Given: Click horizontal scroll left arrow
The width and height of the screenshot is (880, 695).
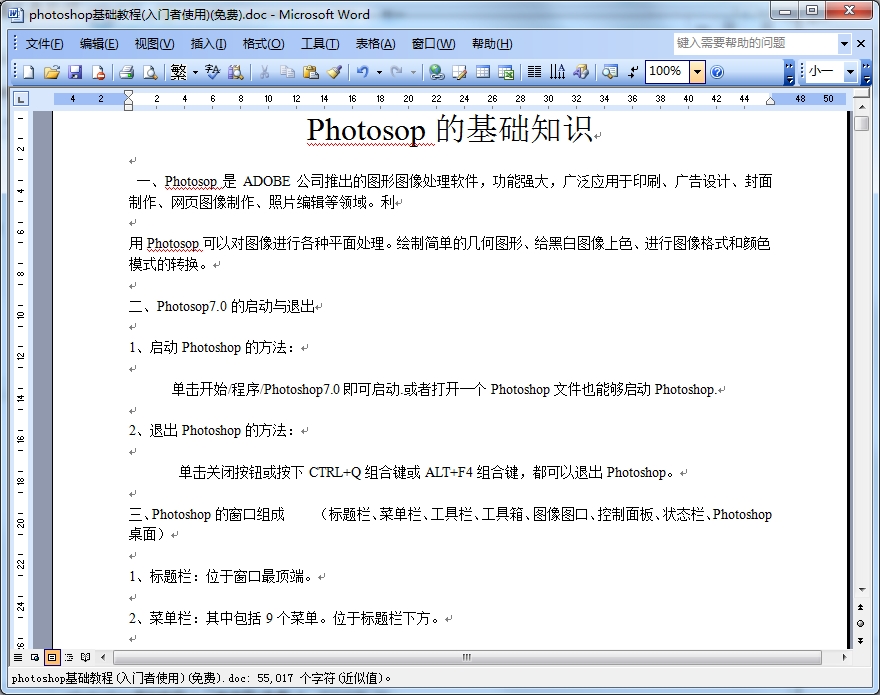Looking at the screenshot, I should click(x=103, y=657).
